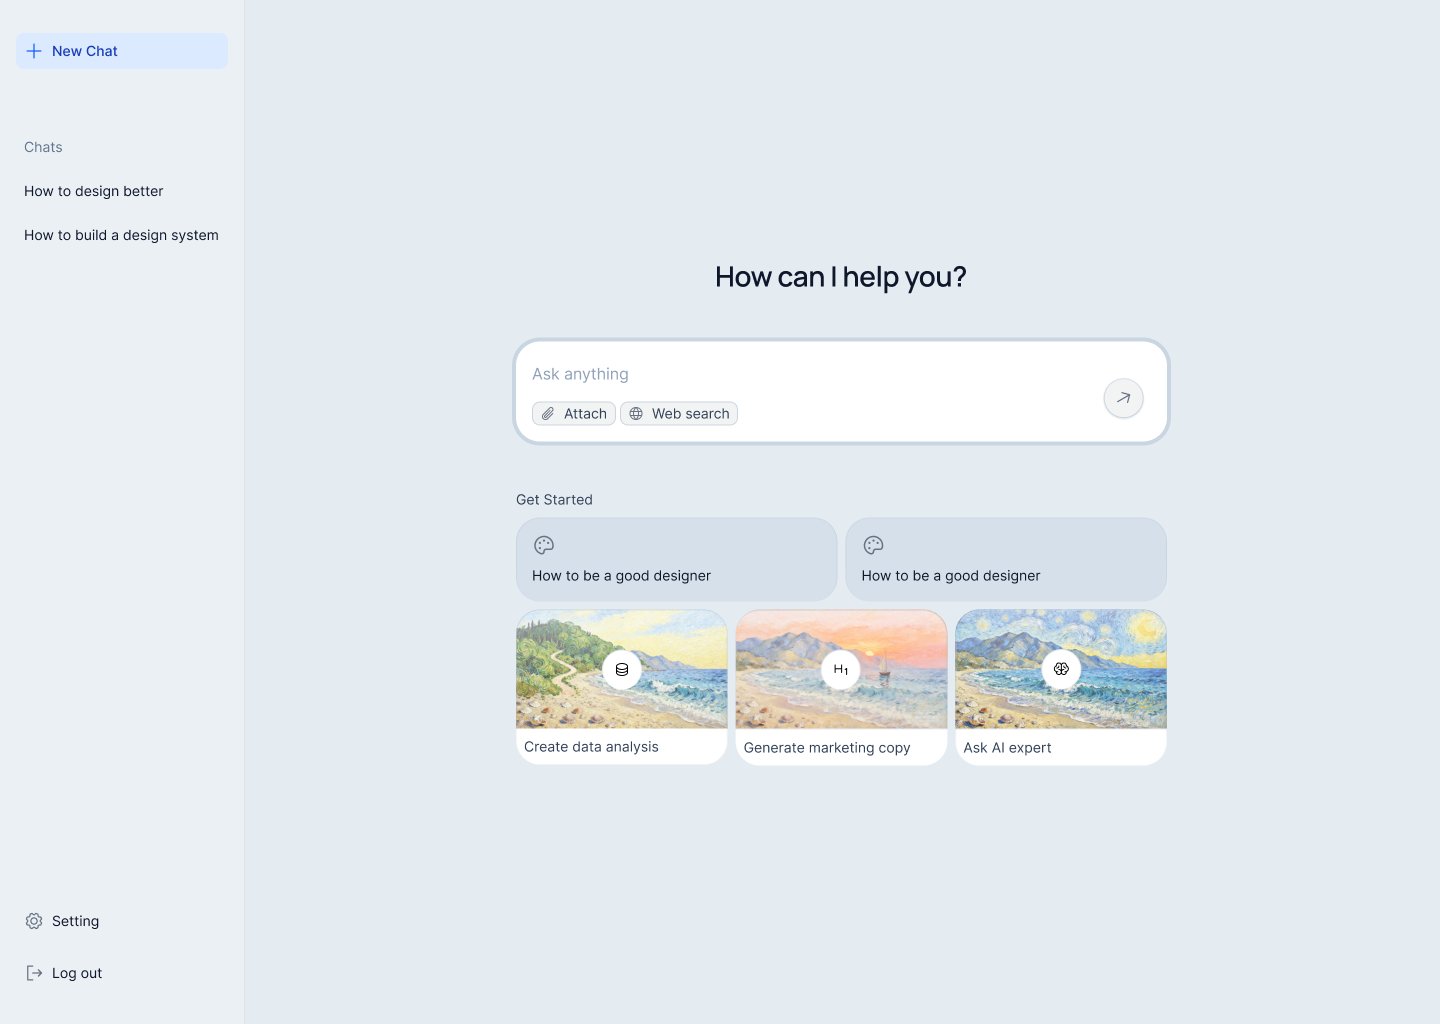
Task: Select right "How to be a good designer" text
Action: pos(951,576)
